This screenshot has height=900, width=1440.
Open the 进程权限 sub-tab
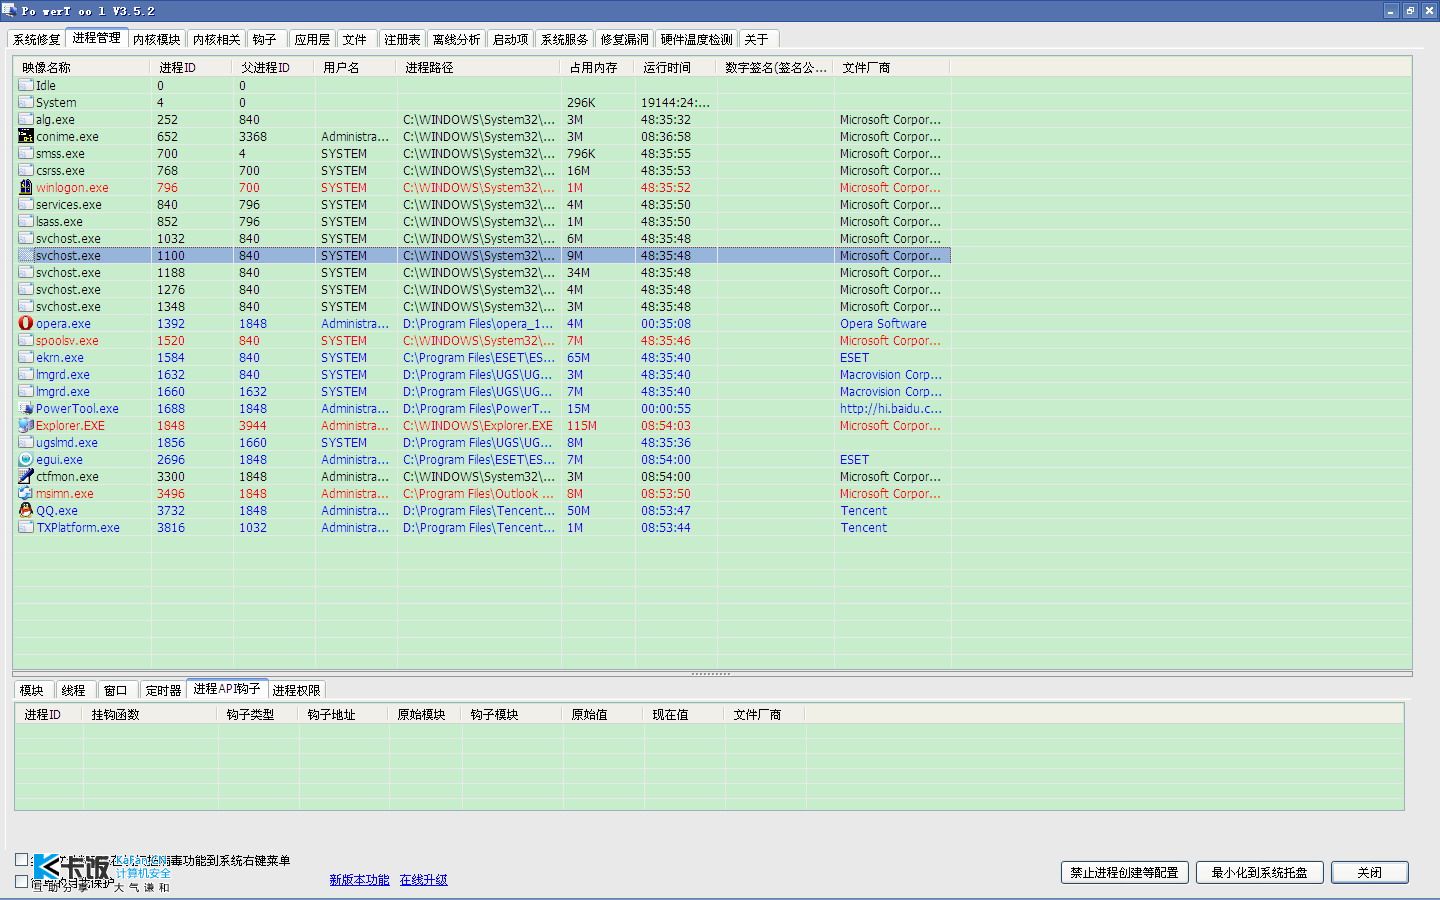296,690
